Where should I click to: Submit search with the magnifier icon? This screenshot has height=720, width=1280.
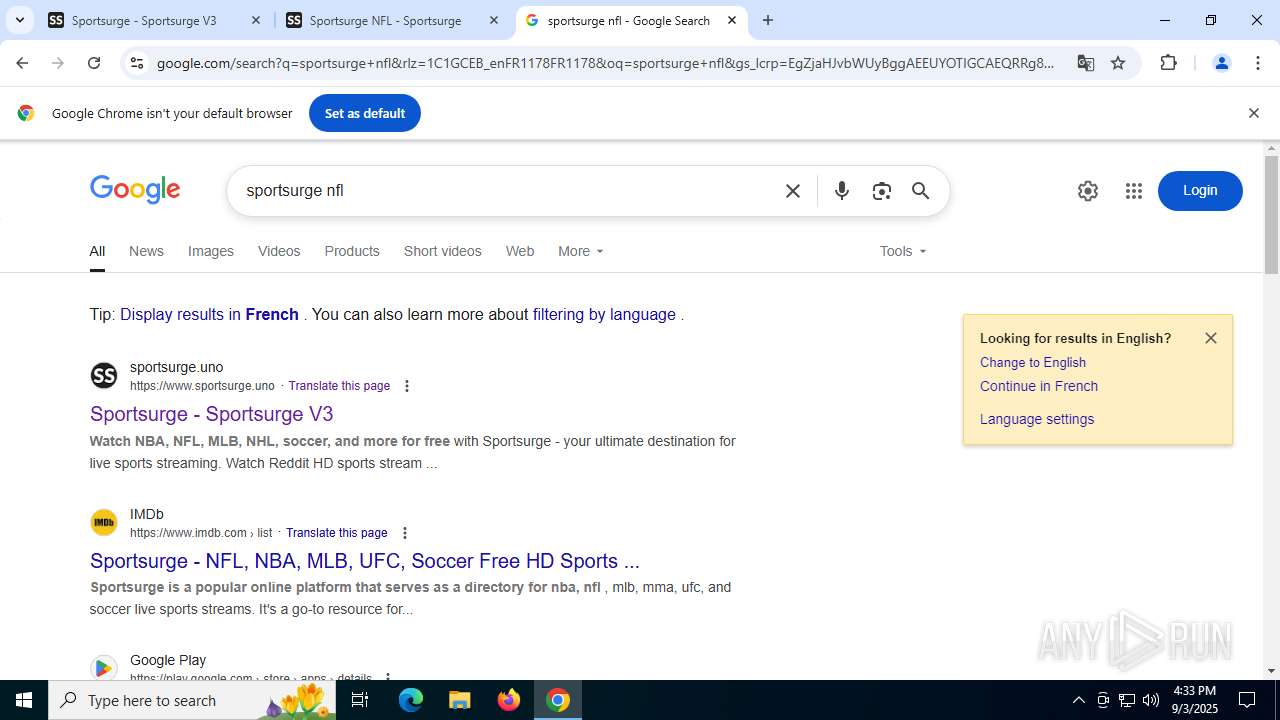pyautogui.click(x=921, y=191)
